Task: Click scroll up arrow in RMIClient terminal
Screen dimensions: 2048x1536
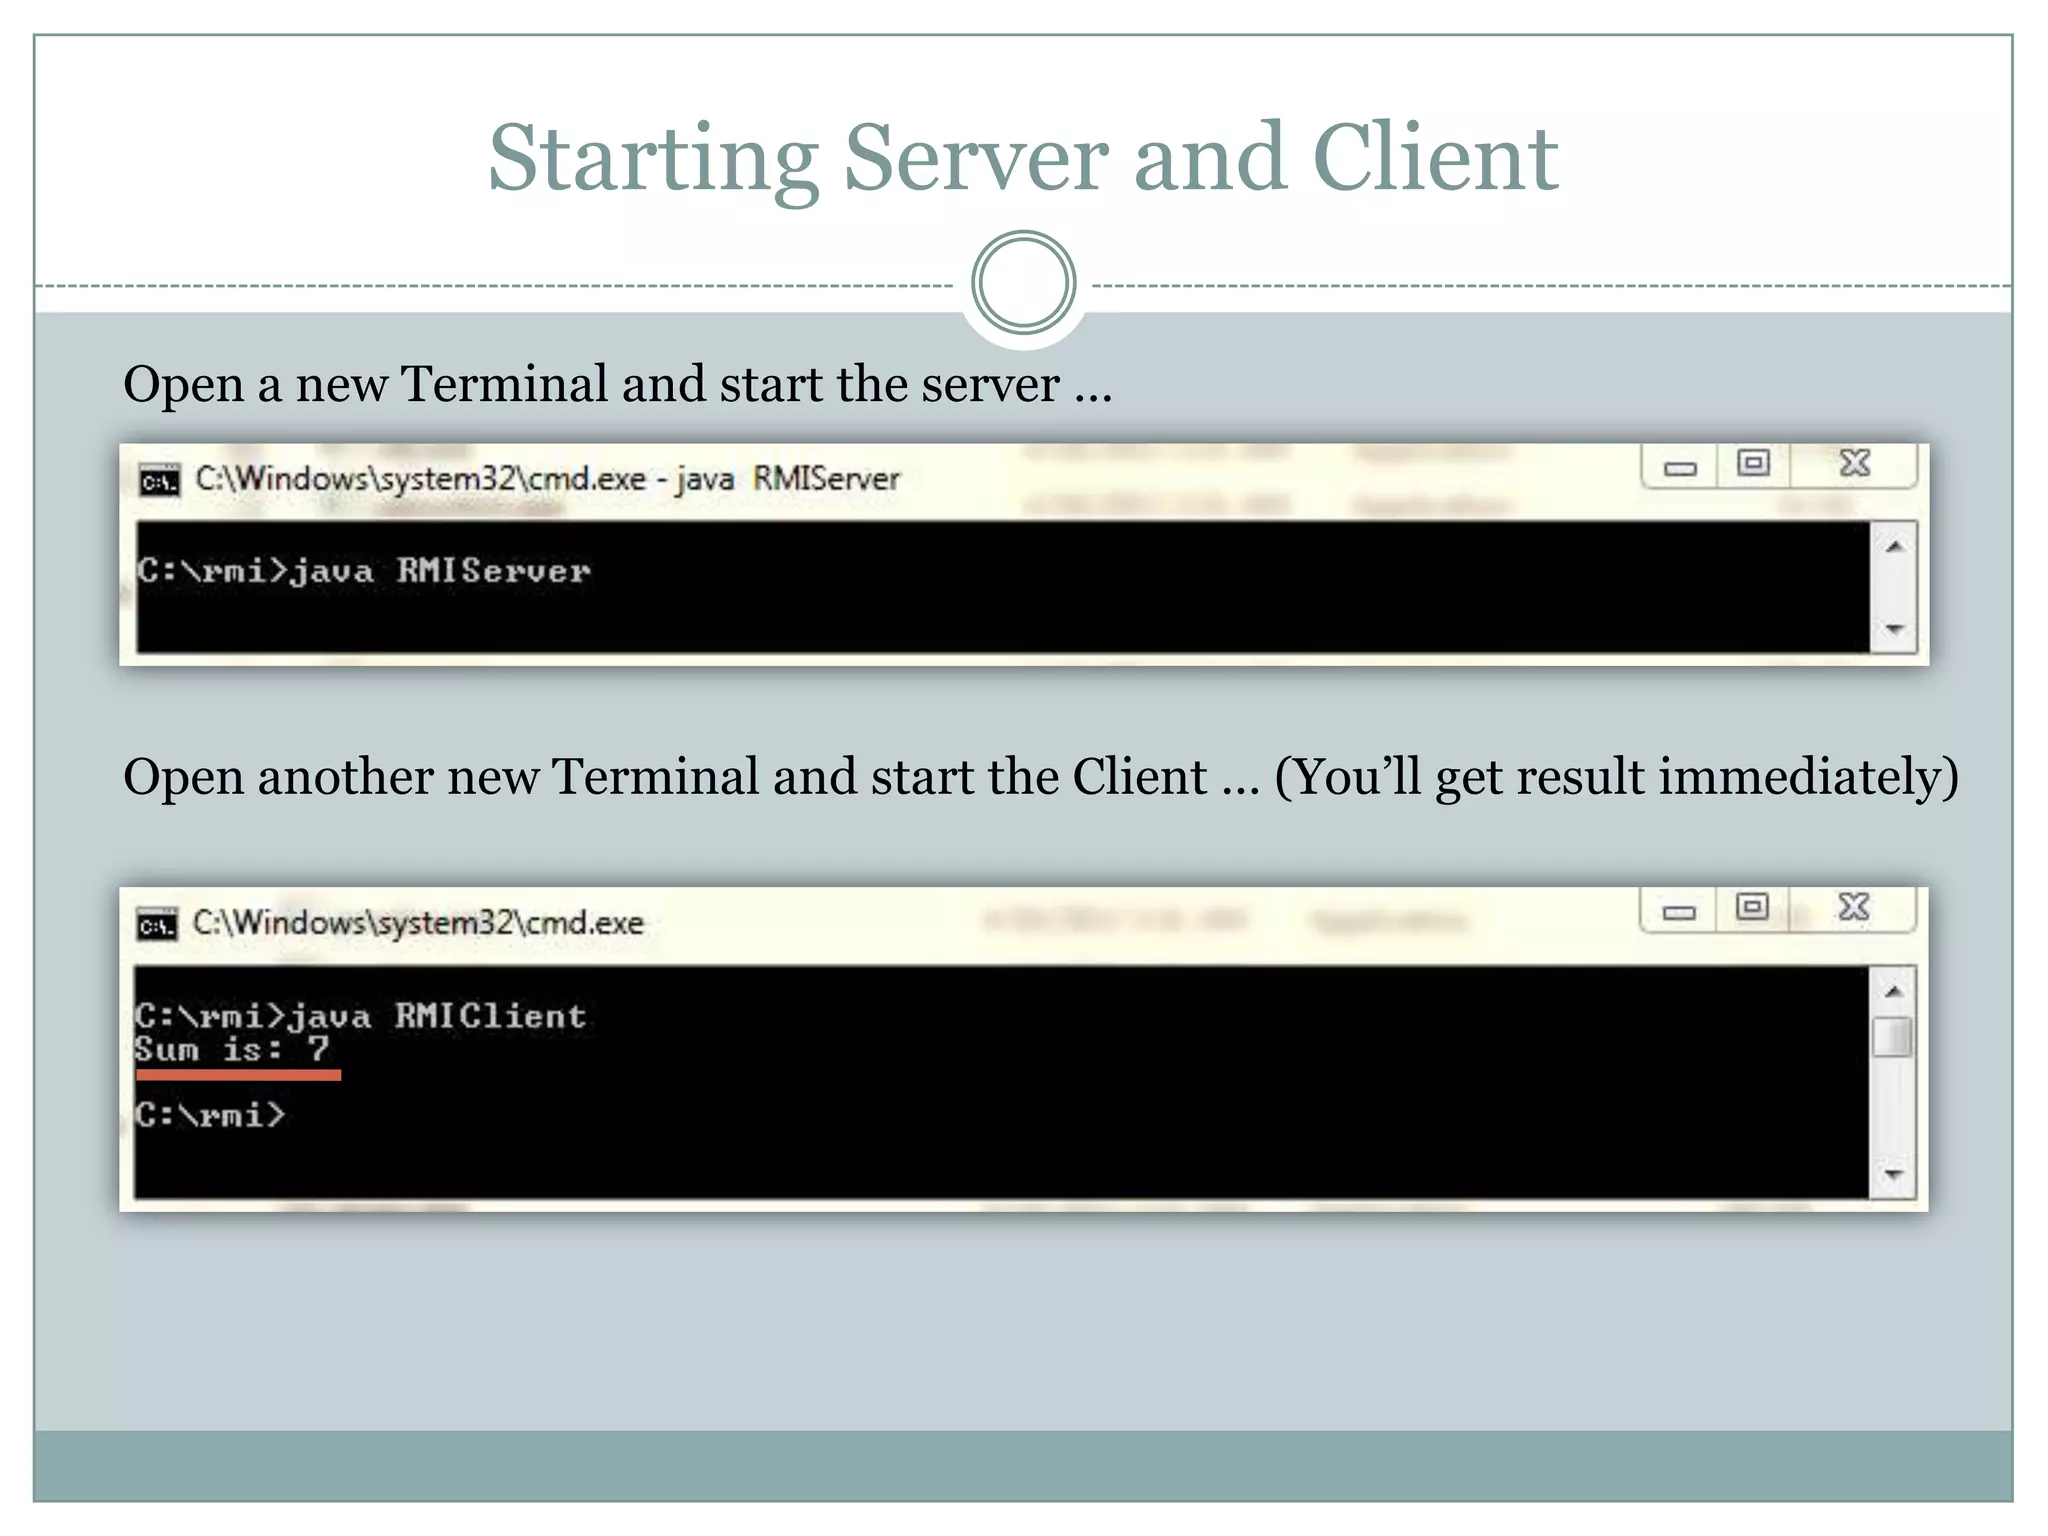Action: (1893, 991)
